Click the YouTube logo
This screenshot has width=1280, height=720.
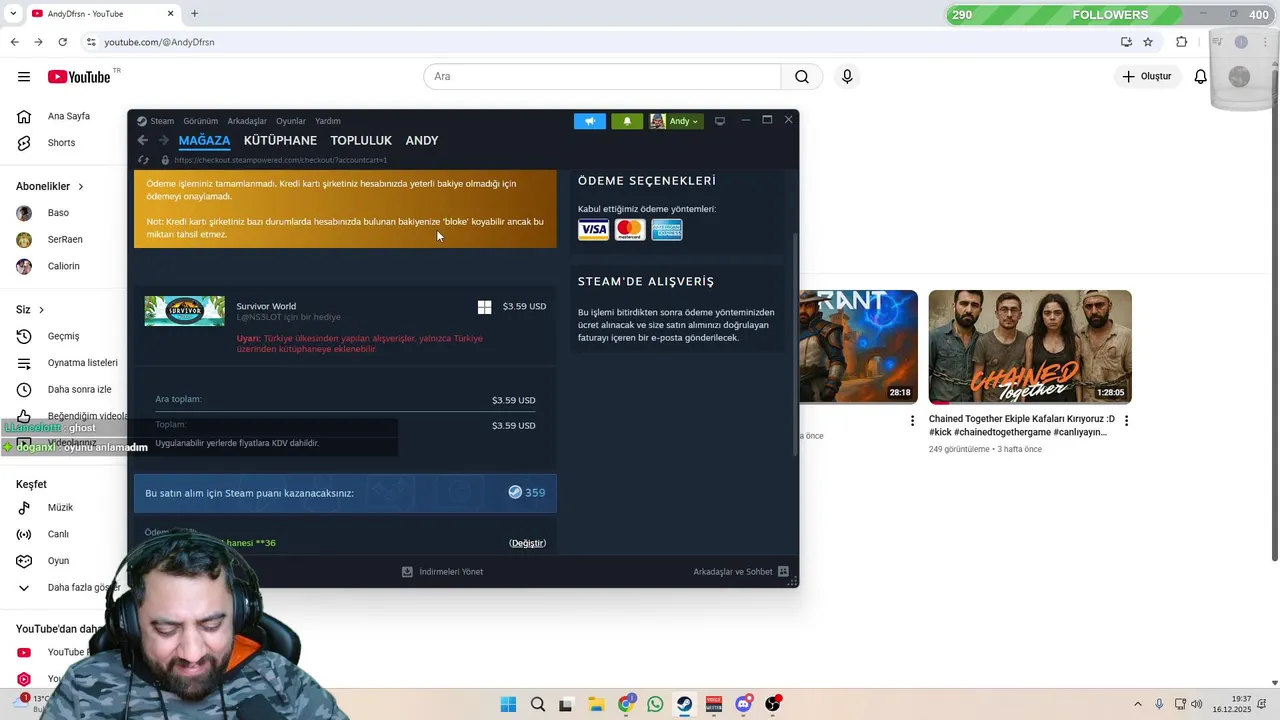[x=79, y=77]
